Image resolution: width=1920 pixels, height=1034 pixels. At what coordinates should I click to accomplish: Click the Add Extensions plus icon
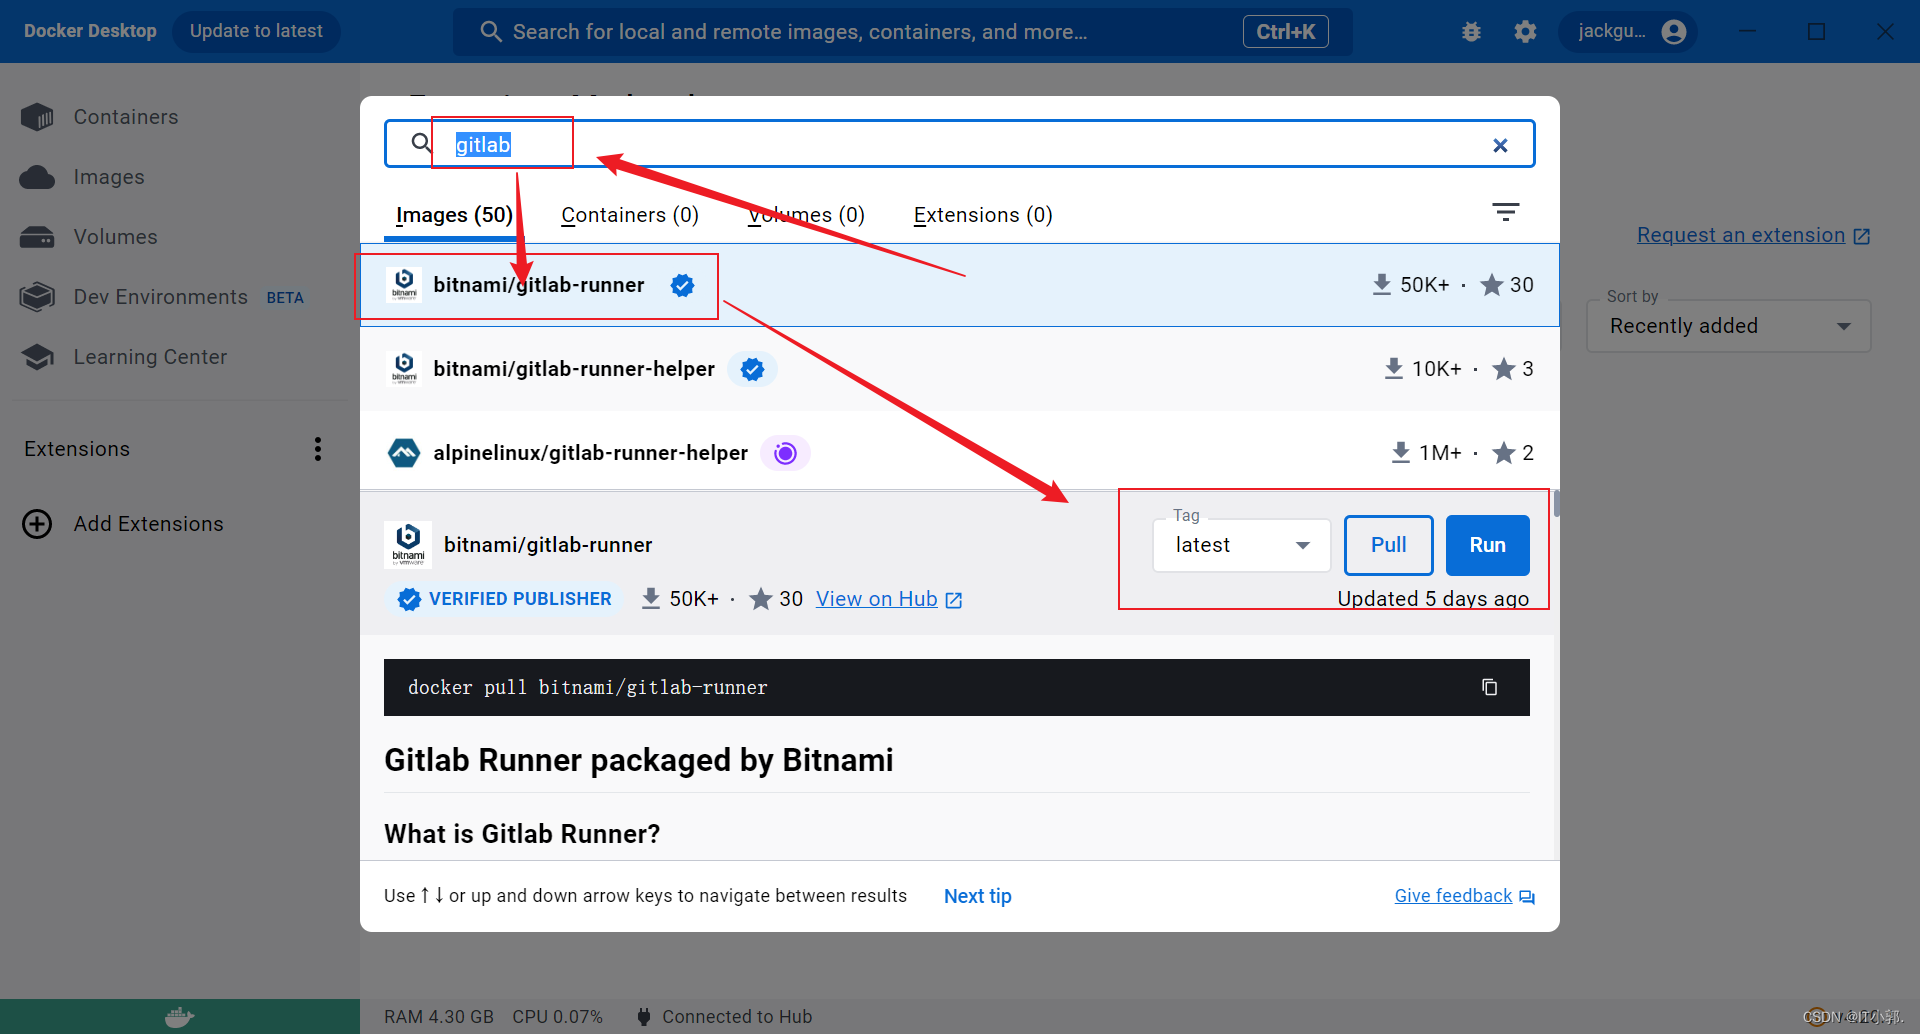pyautogui.click(x=37, y=524)
